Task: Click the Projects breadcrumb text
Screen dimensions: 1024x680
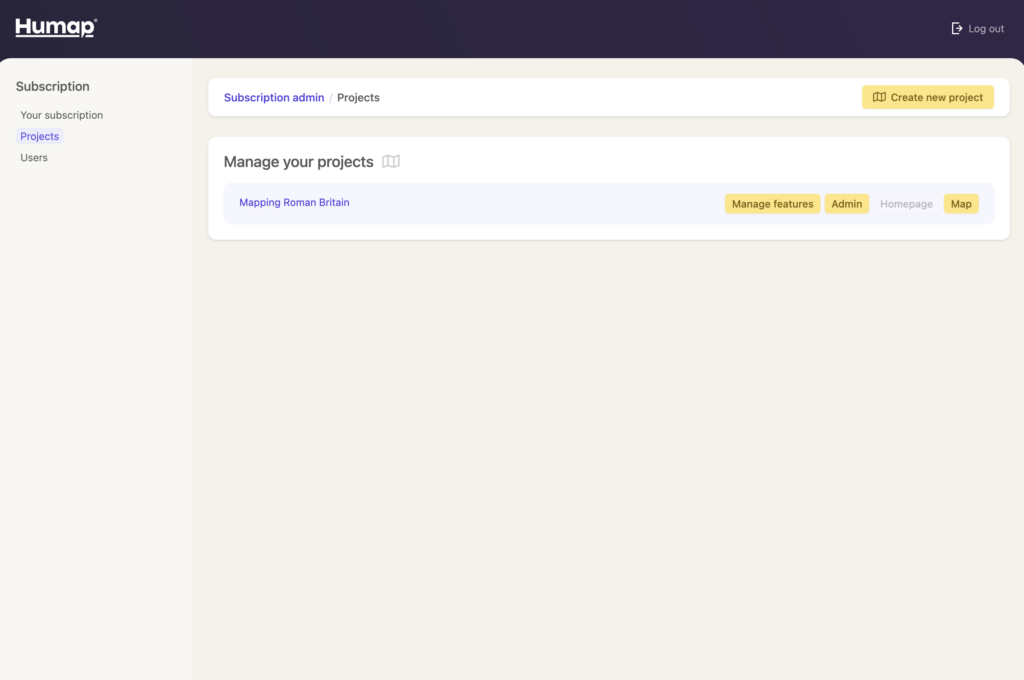Action: pyautogui.click(x=358, y=98)
